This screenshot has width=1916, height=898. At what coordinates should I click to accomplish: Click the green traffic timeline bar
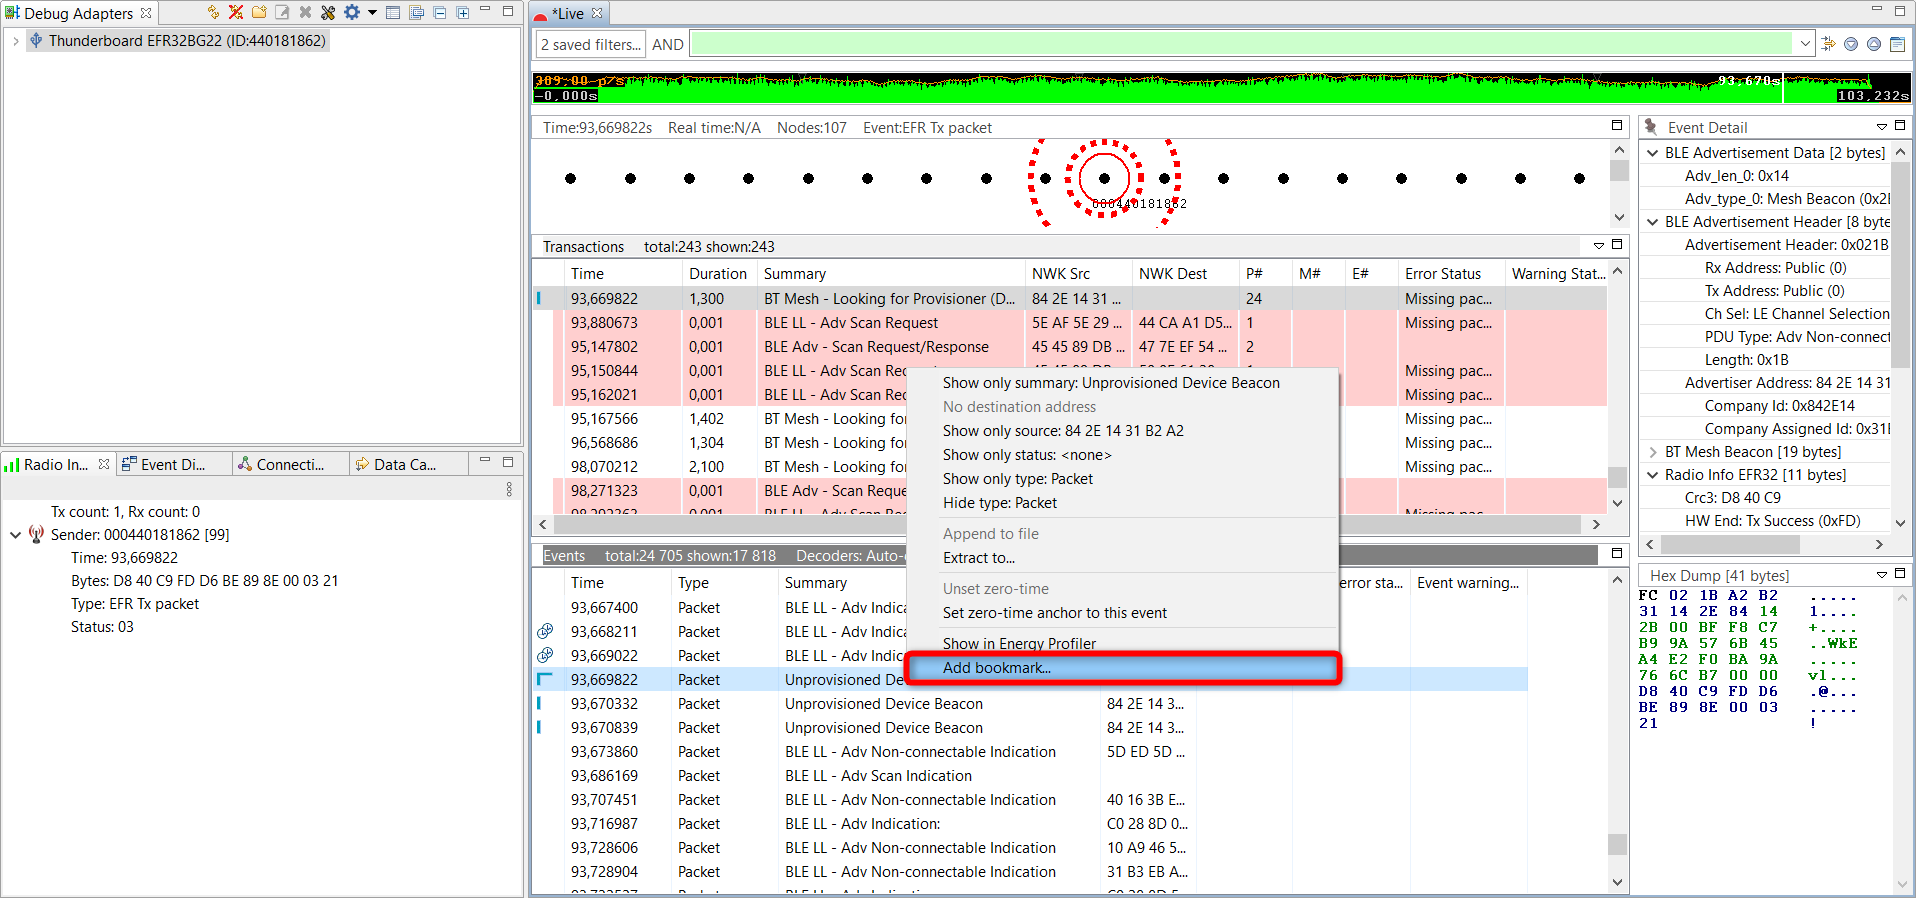click(x=1222, y=88)
